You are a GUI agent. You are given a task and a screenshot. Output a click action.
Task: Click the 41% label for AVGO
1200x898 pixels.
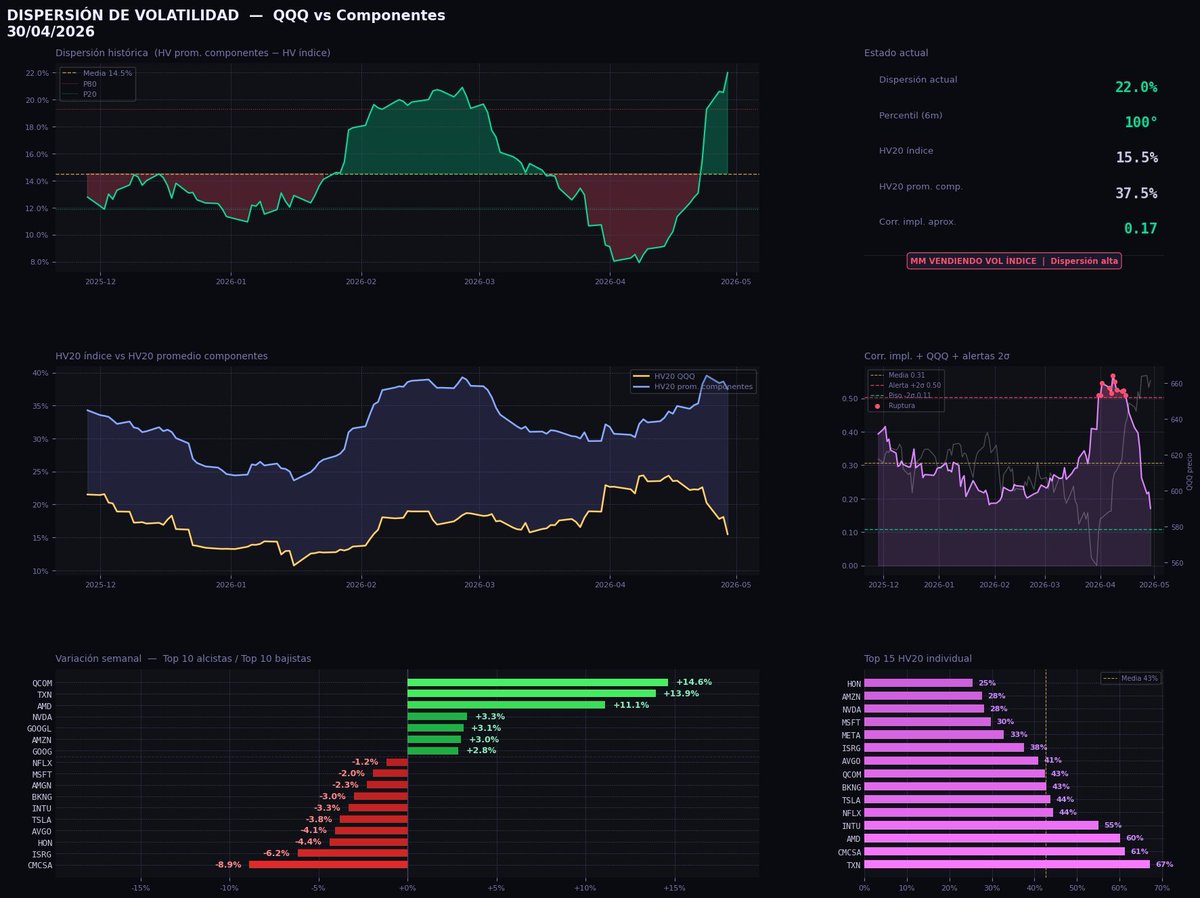pyautogui.click(x=1052, y=760)
